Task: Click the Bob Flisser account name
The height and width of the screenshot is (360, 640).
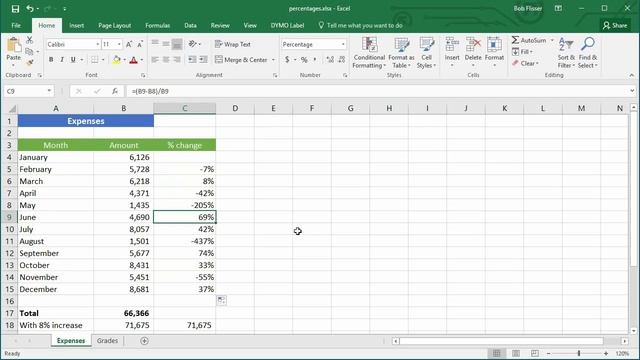Action: click(528, 9)
